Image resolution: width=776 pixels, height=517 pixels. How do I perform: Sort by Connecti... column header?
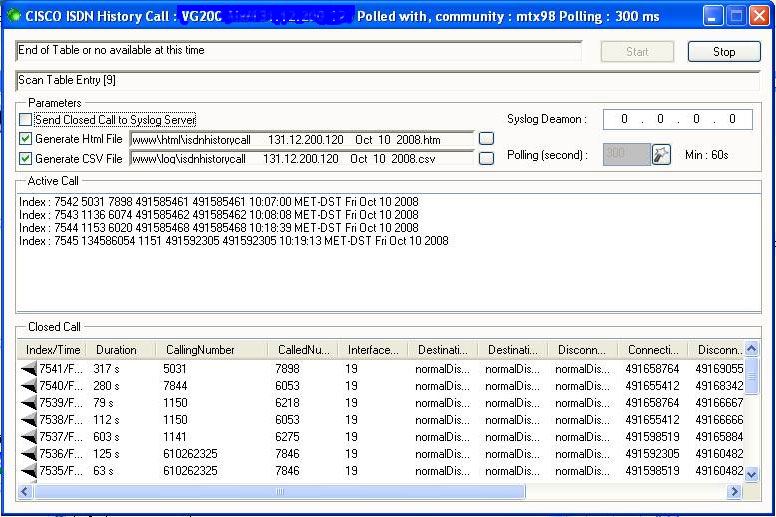coord(653,350)
